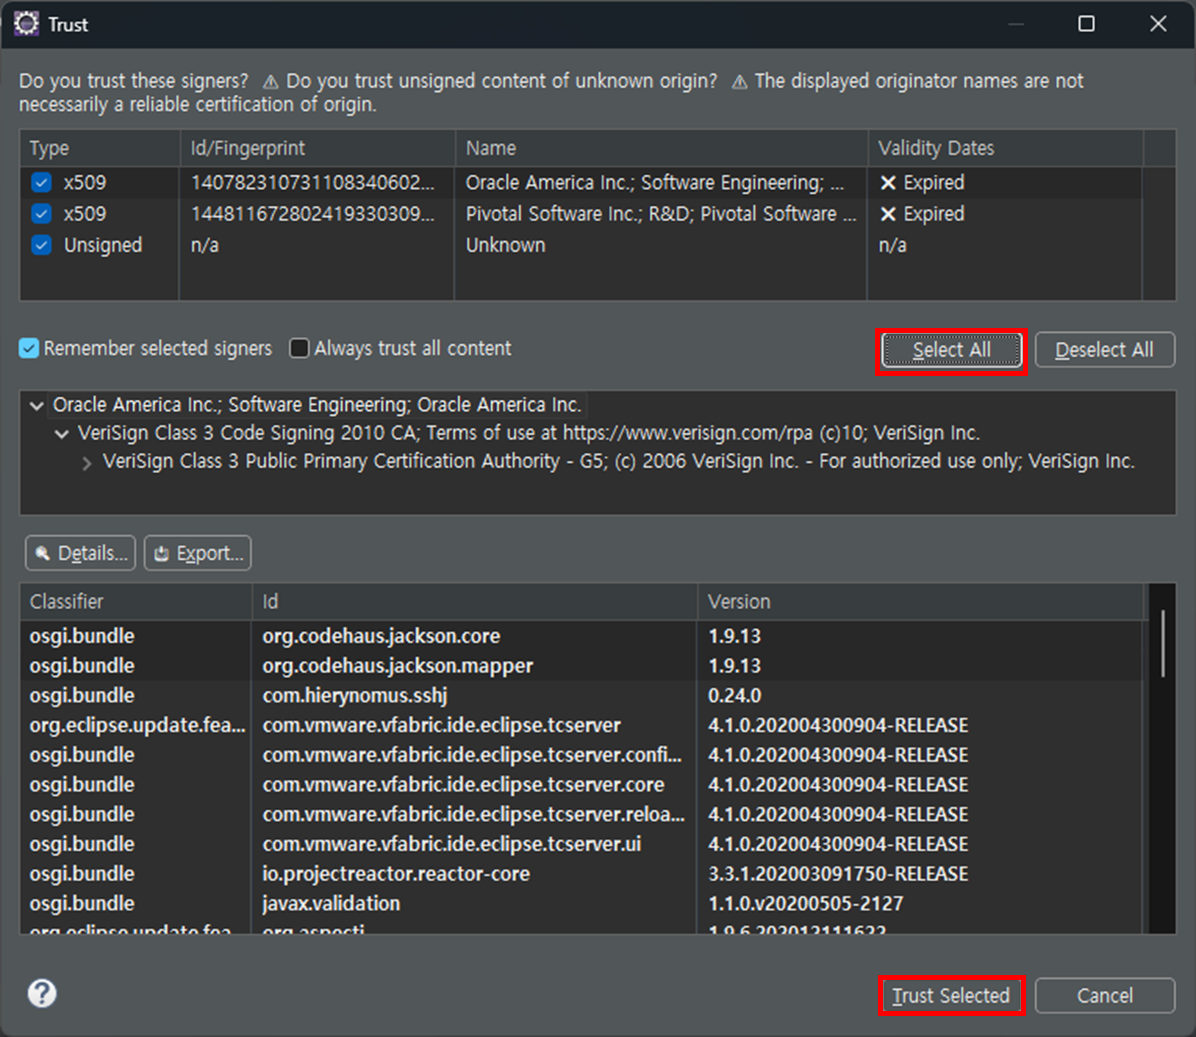The width and height of the screenshot is (1196, 1037).
Task: Click the bundle list vertical scrollbar thumb
Action: click(x=1162, y=644)
